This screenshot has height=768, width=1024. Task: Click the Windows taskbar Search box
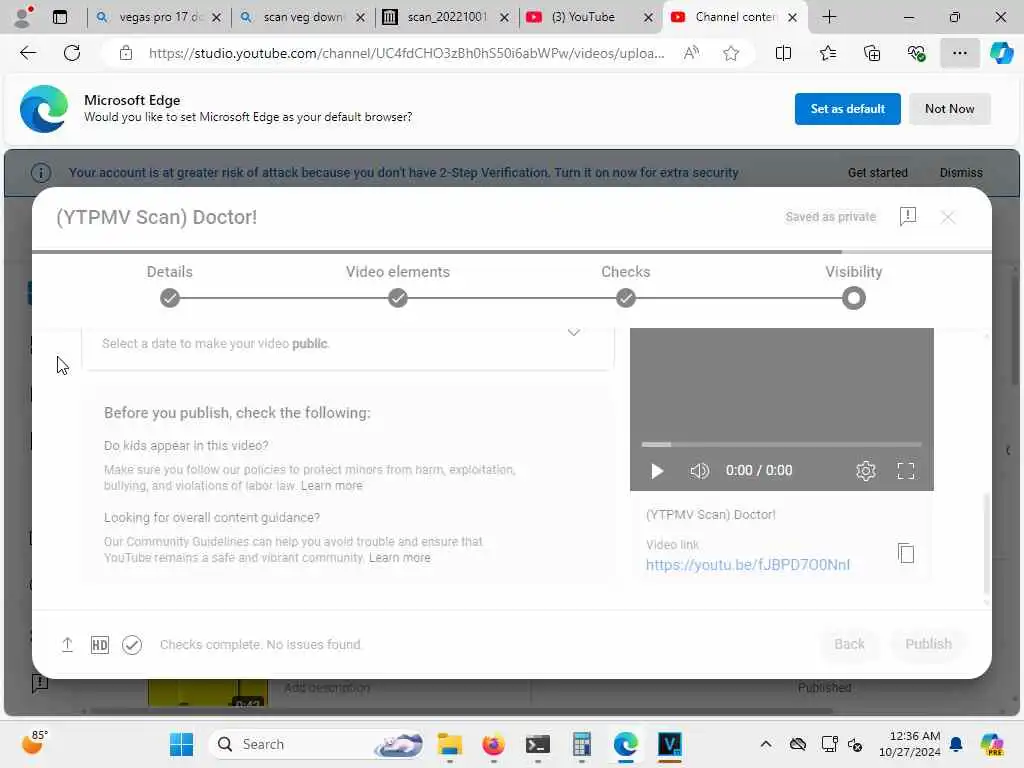pyautogui.click(x=316, y=744)
